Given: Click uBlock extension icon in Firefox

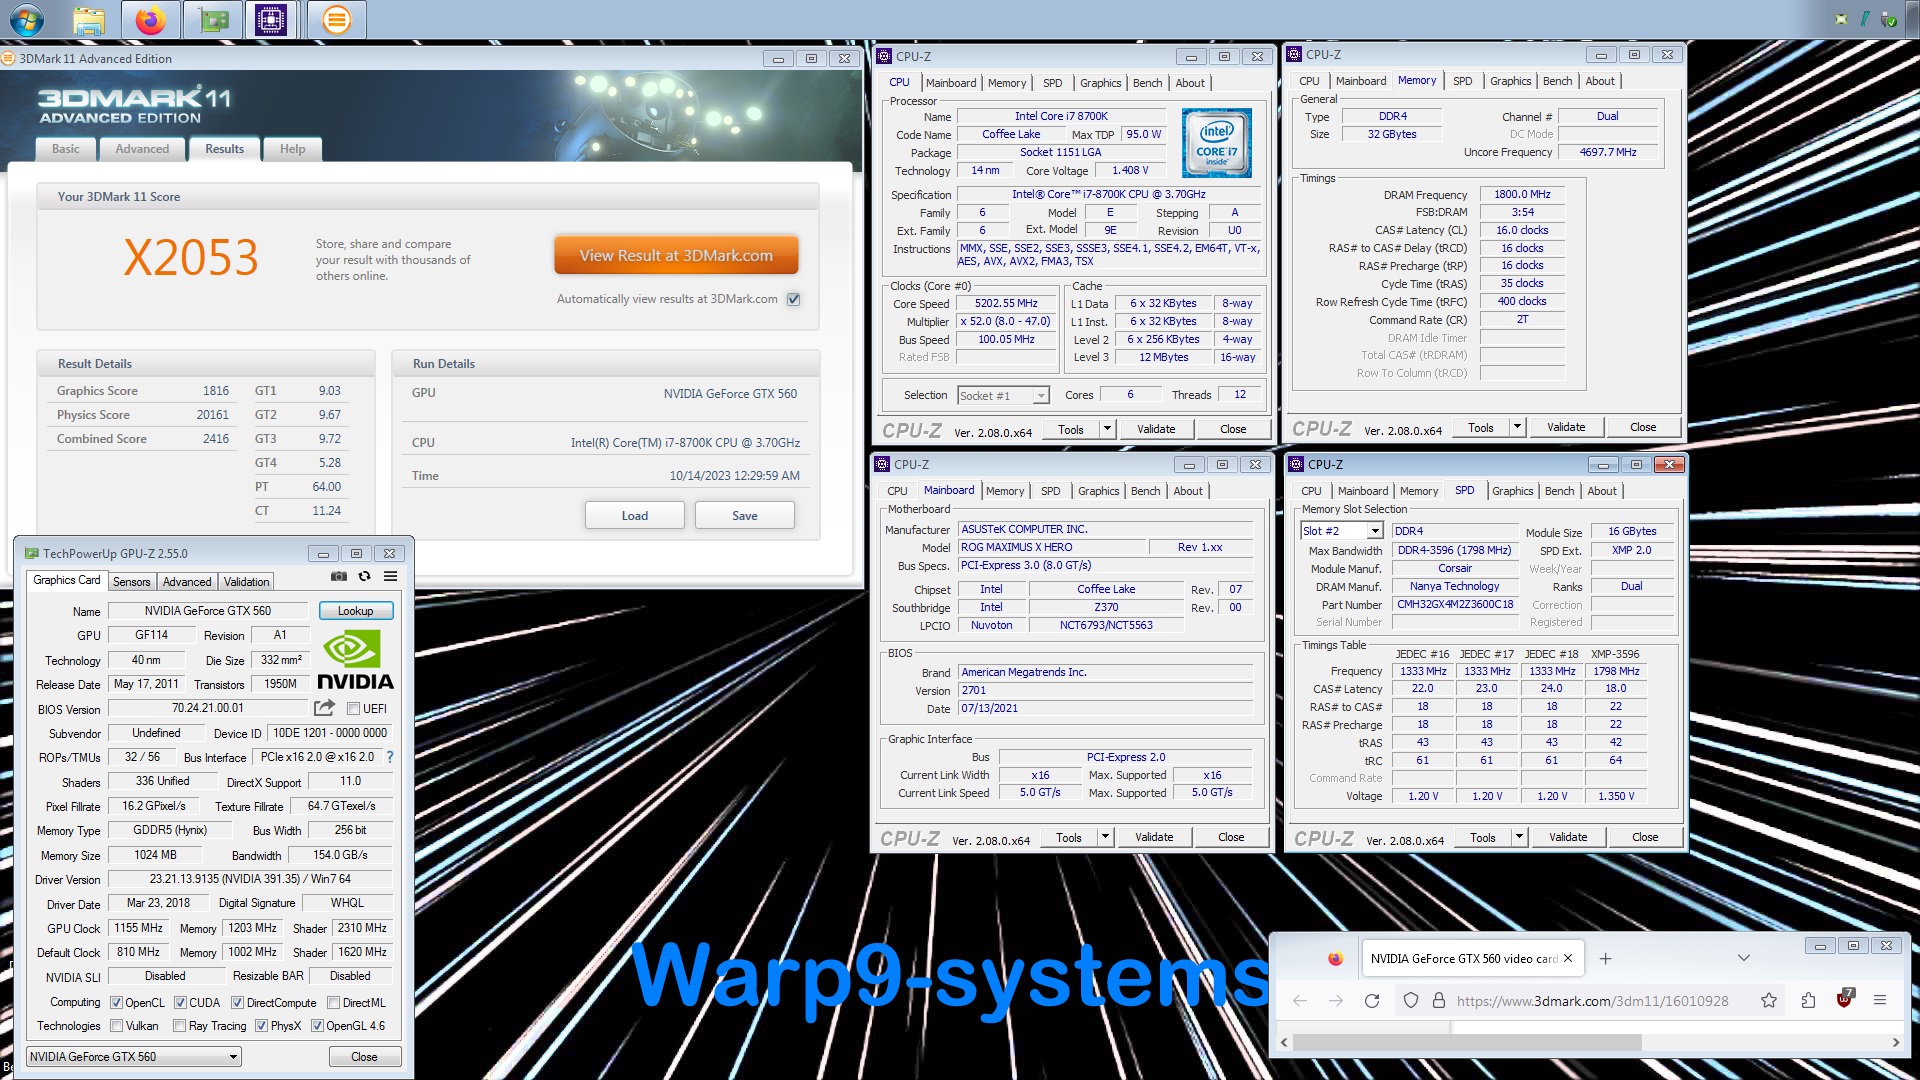Looking at the screenshot, I should click(x=1845, y=999).
